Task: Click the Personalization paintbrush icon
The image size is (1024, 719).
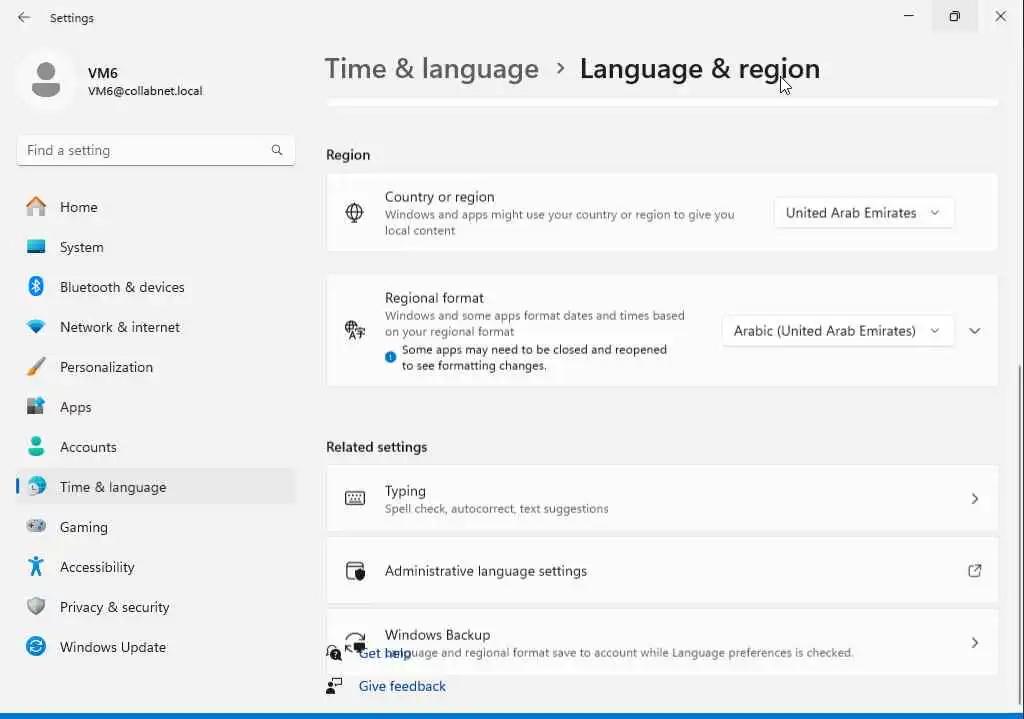Action: point(36,366)
